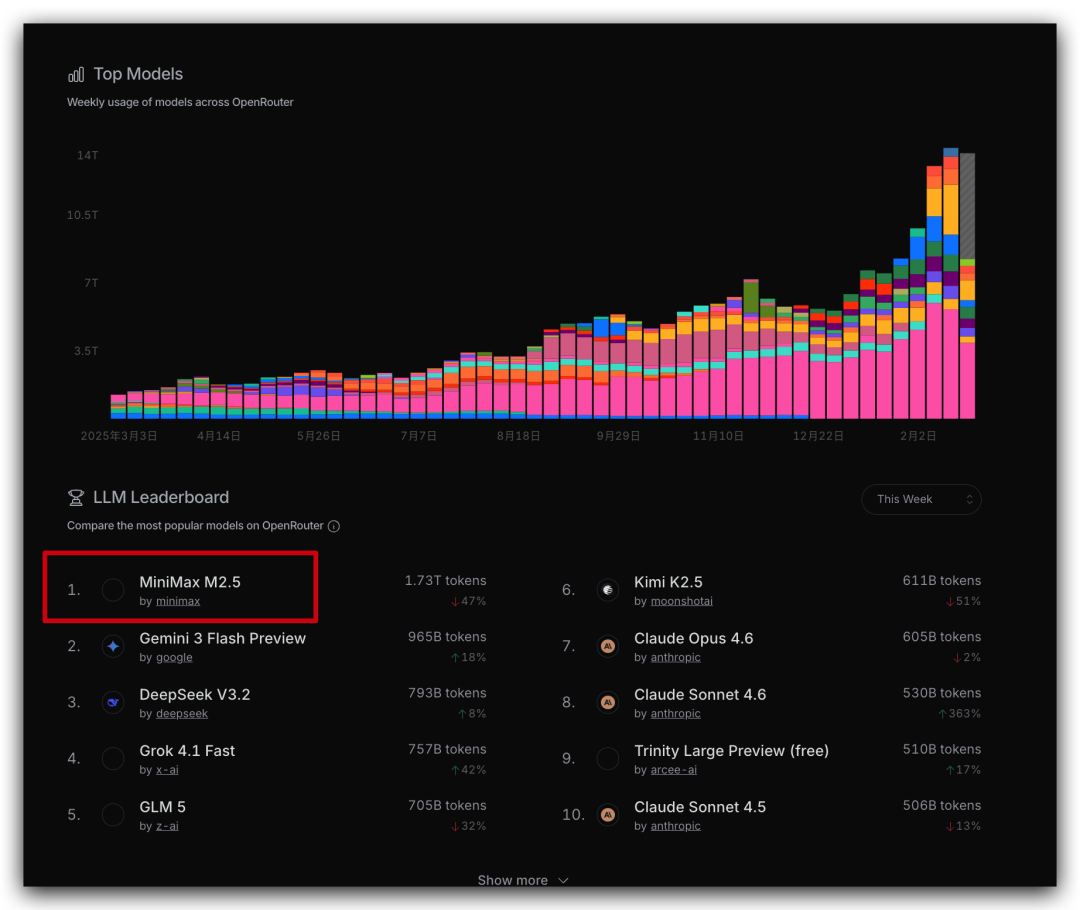Open the This Week period dropdown
Viewport: 1080px width, 910px height.
[x=920, y=499]
